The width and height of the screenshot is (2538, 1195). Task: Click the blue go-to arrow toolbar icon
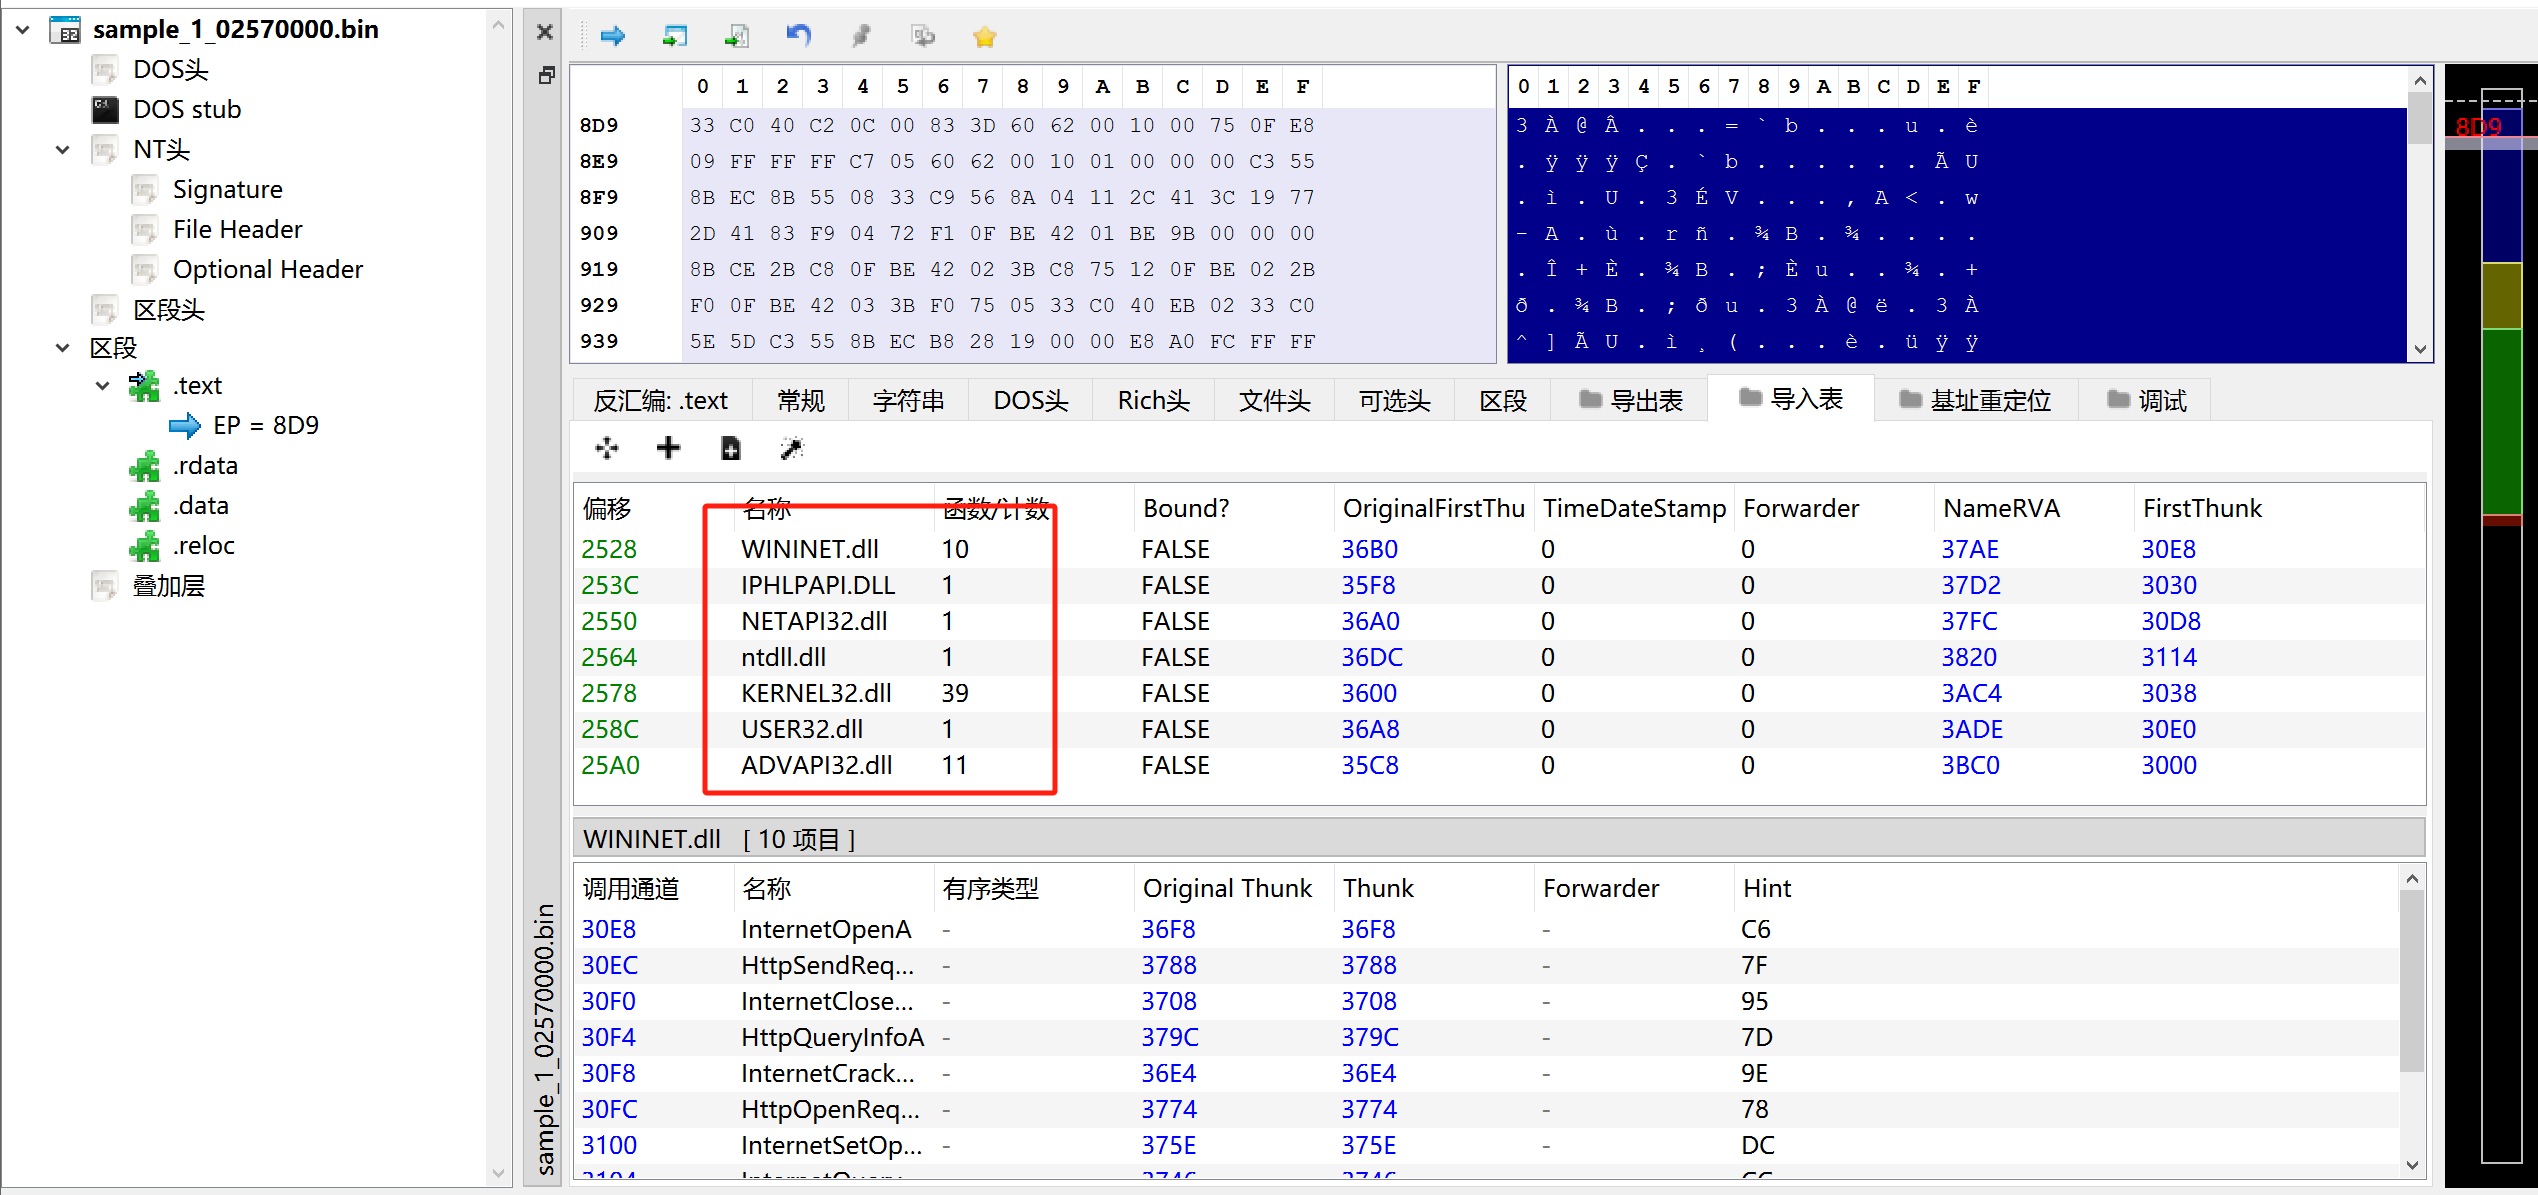612,37
